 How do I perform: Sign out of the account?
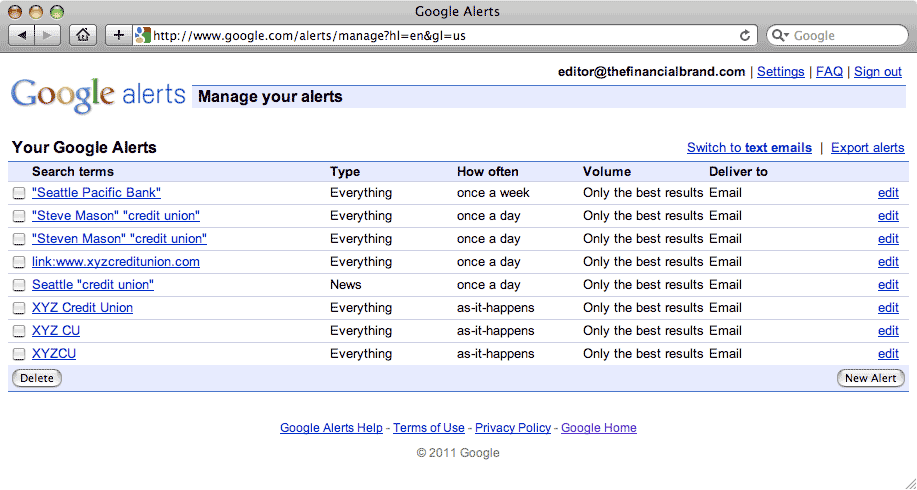click(878, 72)
